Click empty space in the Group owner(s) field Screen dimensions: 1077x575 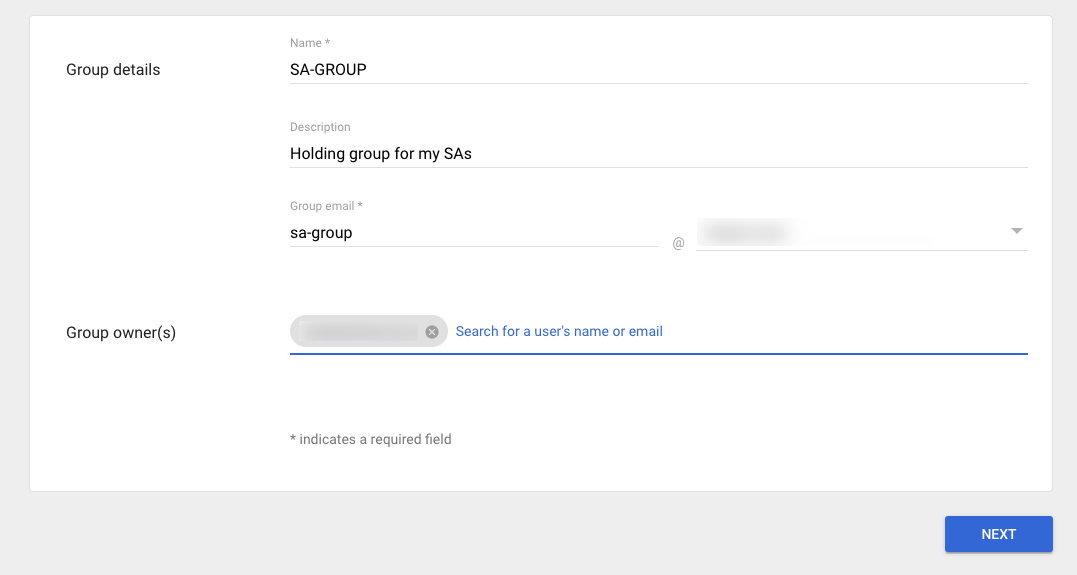(x=850, y=332)
